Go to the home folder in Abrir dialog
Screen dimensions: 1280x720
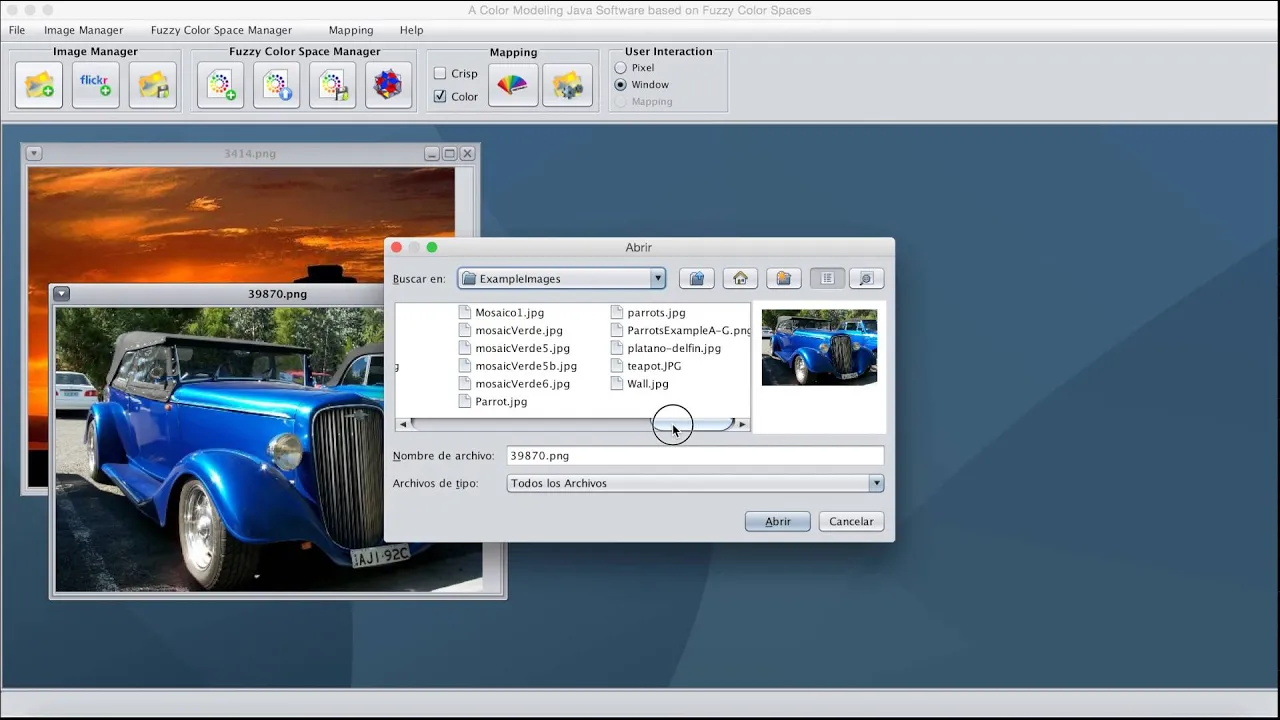click(741, 279)
